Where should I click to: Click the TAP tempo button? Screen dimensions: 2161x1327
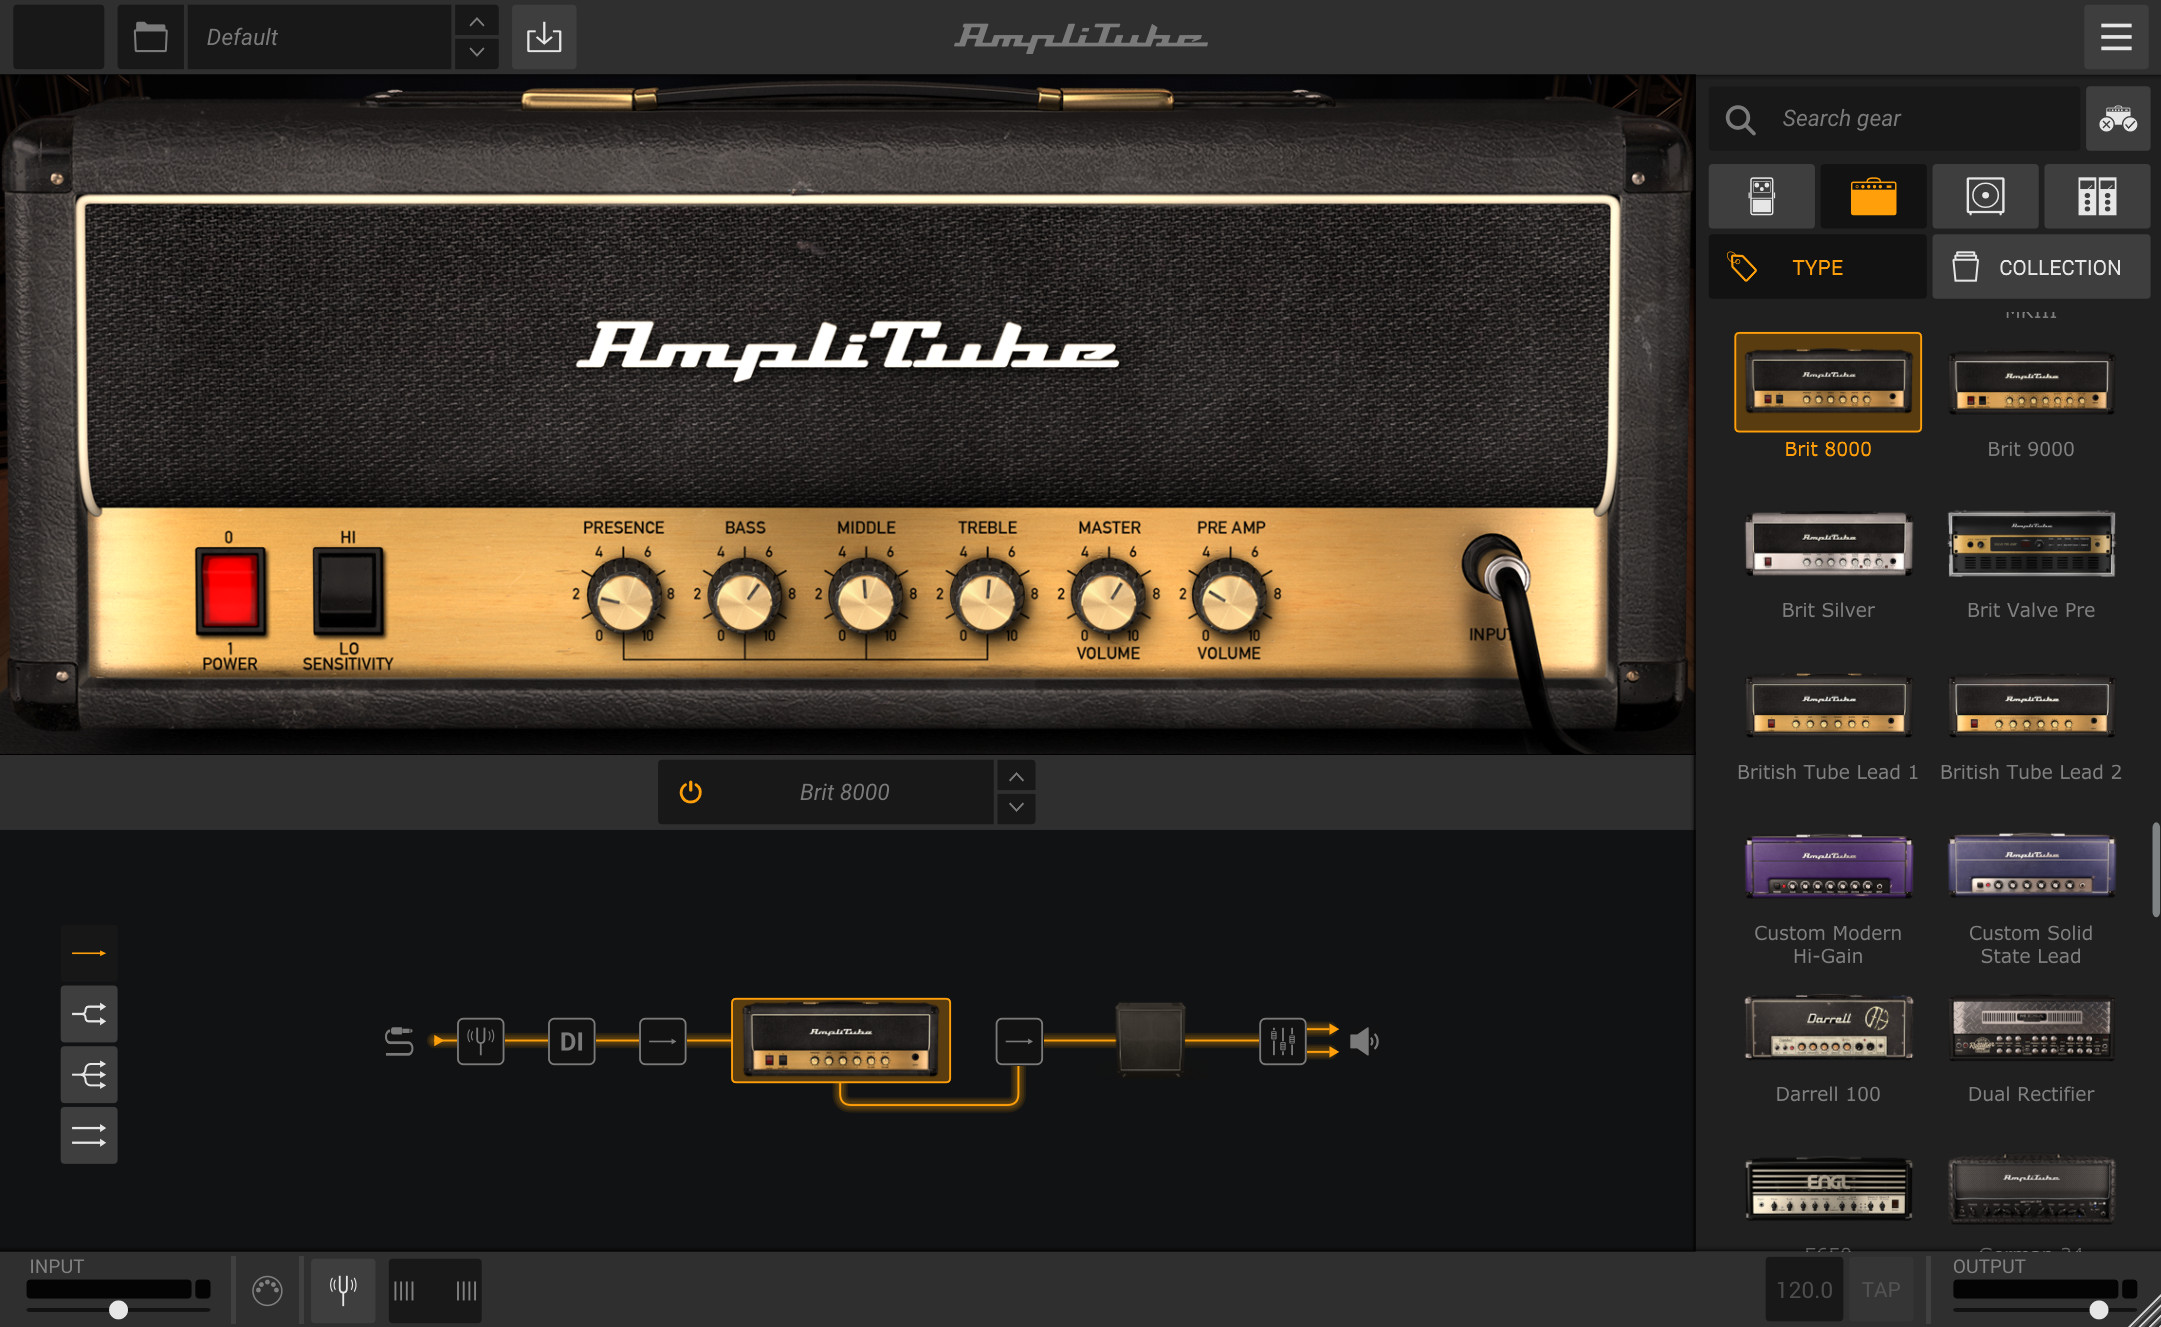point(1881,1290)
